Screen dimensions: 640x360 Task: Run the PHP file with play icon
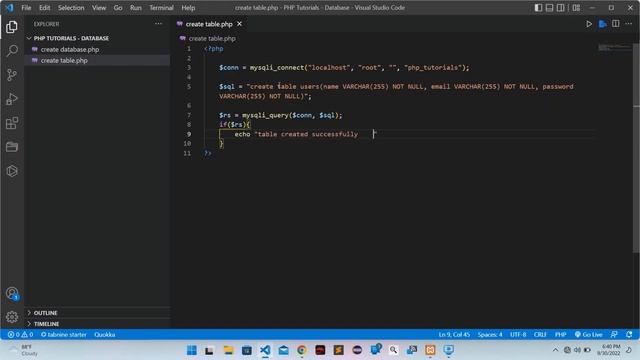pos(589,24)
